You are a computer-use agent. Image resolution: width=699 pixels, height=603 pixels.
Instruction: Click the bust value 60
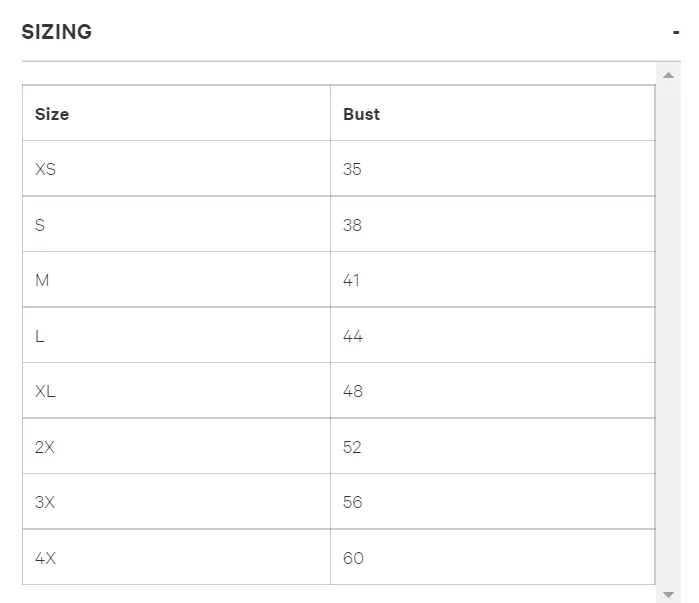(353, 558)
